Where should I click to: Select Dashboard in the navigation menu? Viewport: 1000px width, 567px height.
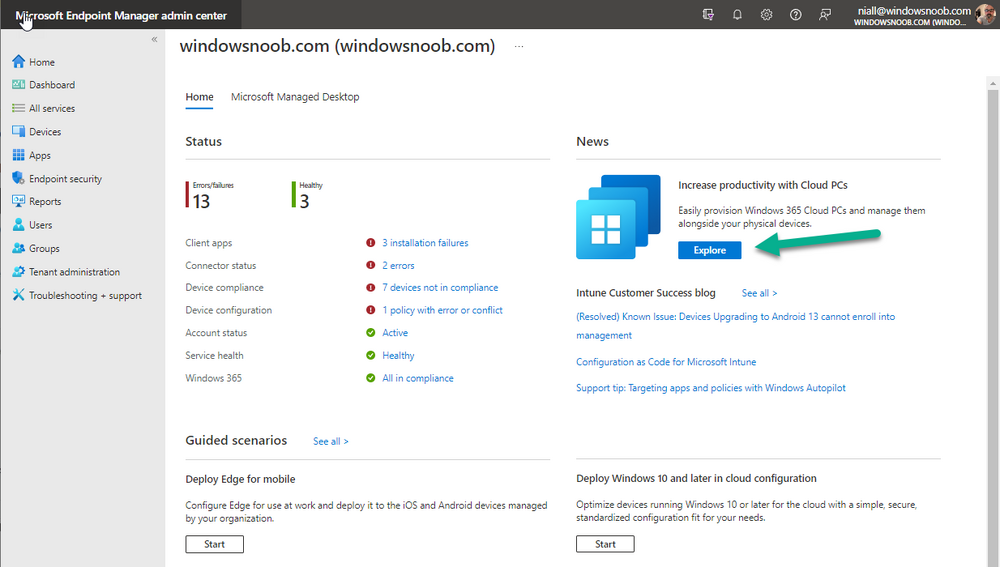click(x=52, y=85)
